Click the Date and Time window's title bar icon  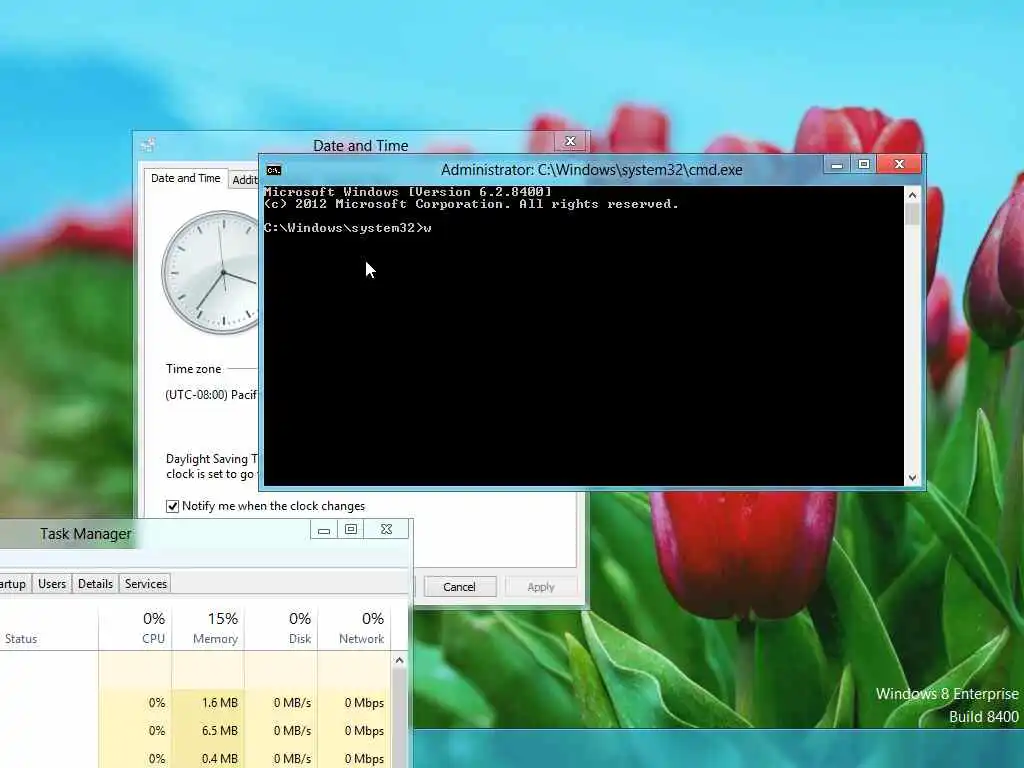click(x=148, y=144)
